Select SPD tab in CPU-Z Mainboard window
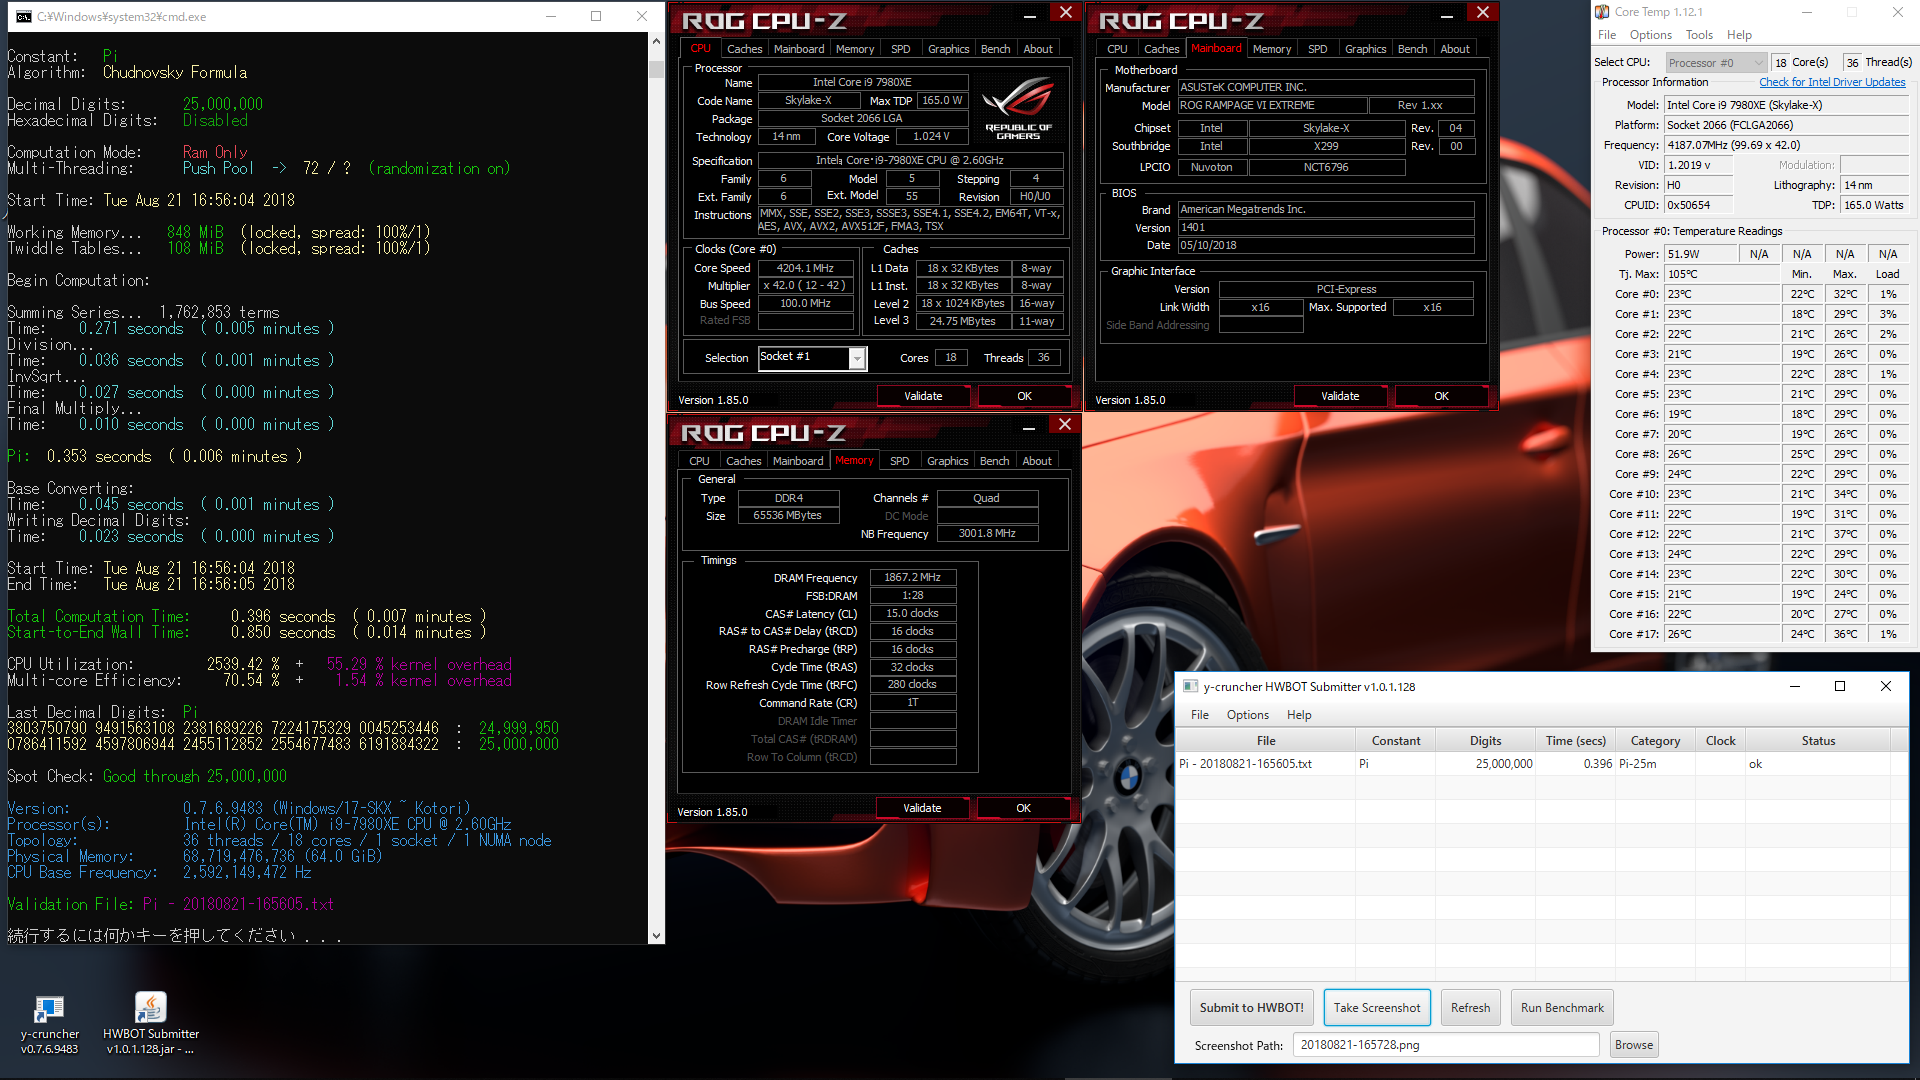This screenshot has height=1080, width=1920. click(x=1317, y=49)
